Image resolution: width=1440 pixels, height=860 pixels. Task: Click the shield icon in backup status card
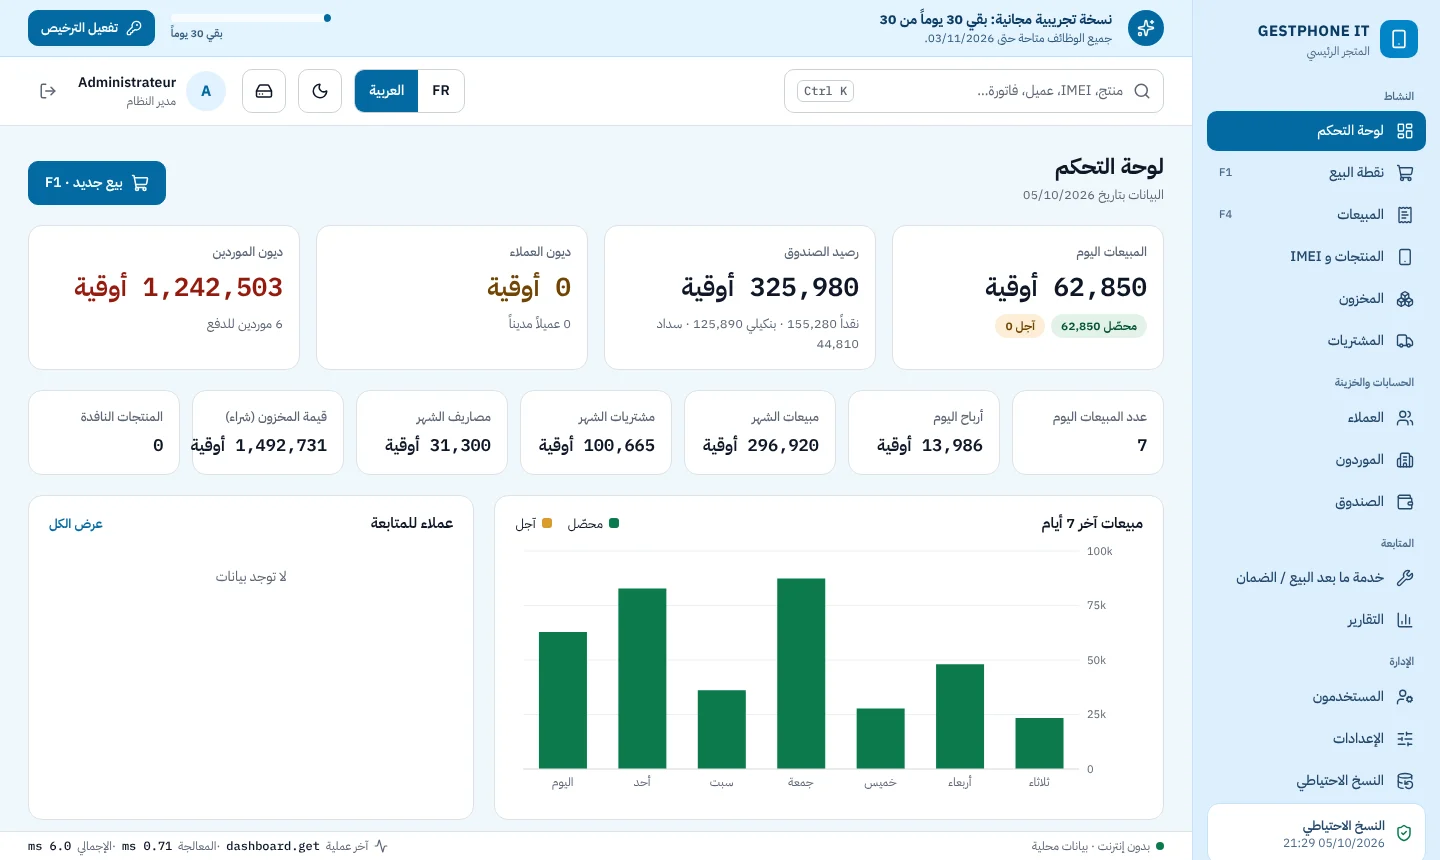[1404, 833]
